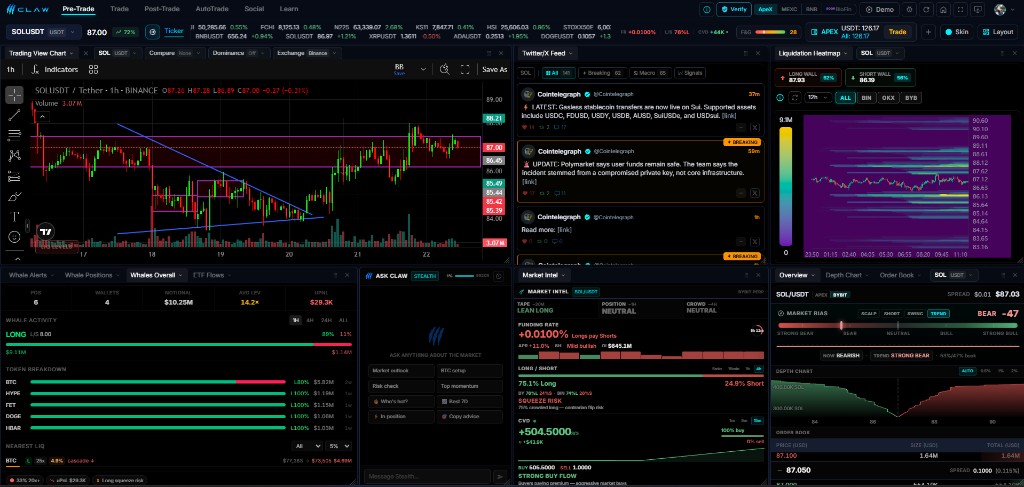1024x487 pixels.
Task: Open the SOLUSDT symbol selector dropdown
Action: 44,31
